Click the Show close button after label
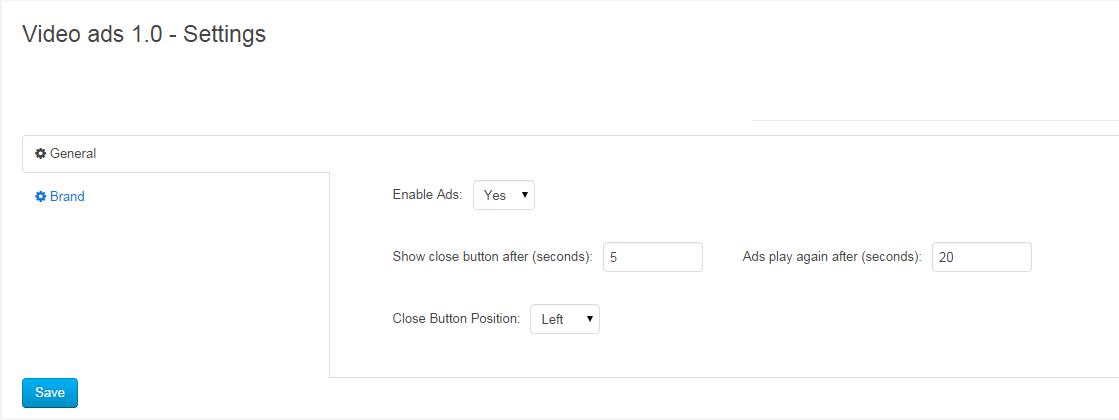This screenshot has height=420, width=1119. pos(492,257)
